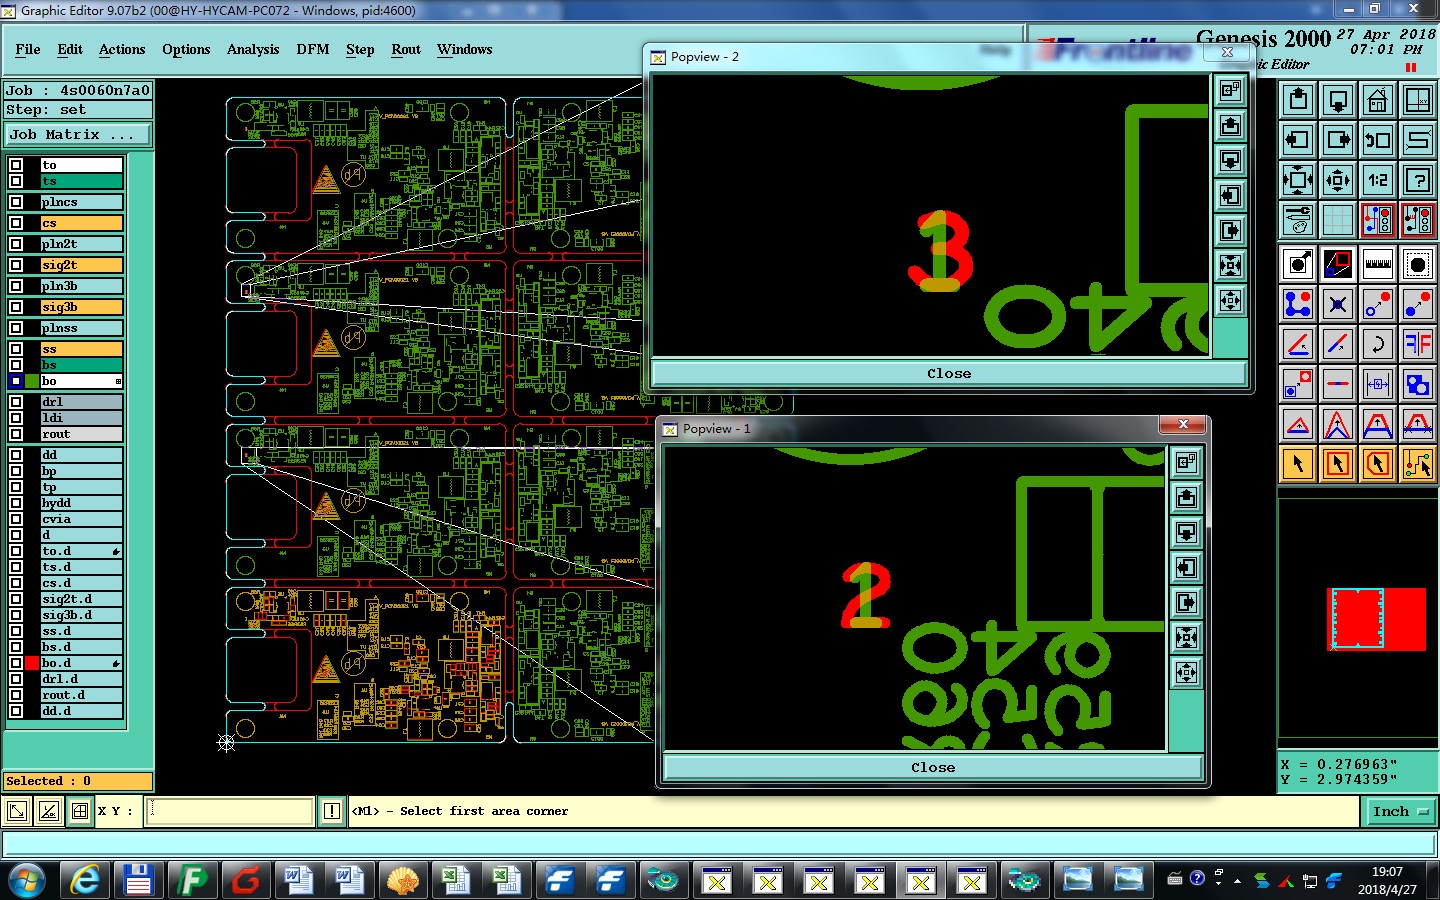Click the mirror F flip icon

(x=1418, y=344)
